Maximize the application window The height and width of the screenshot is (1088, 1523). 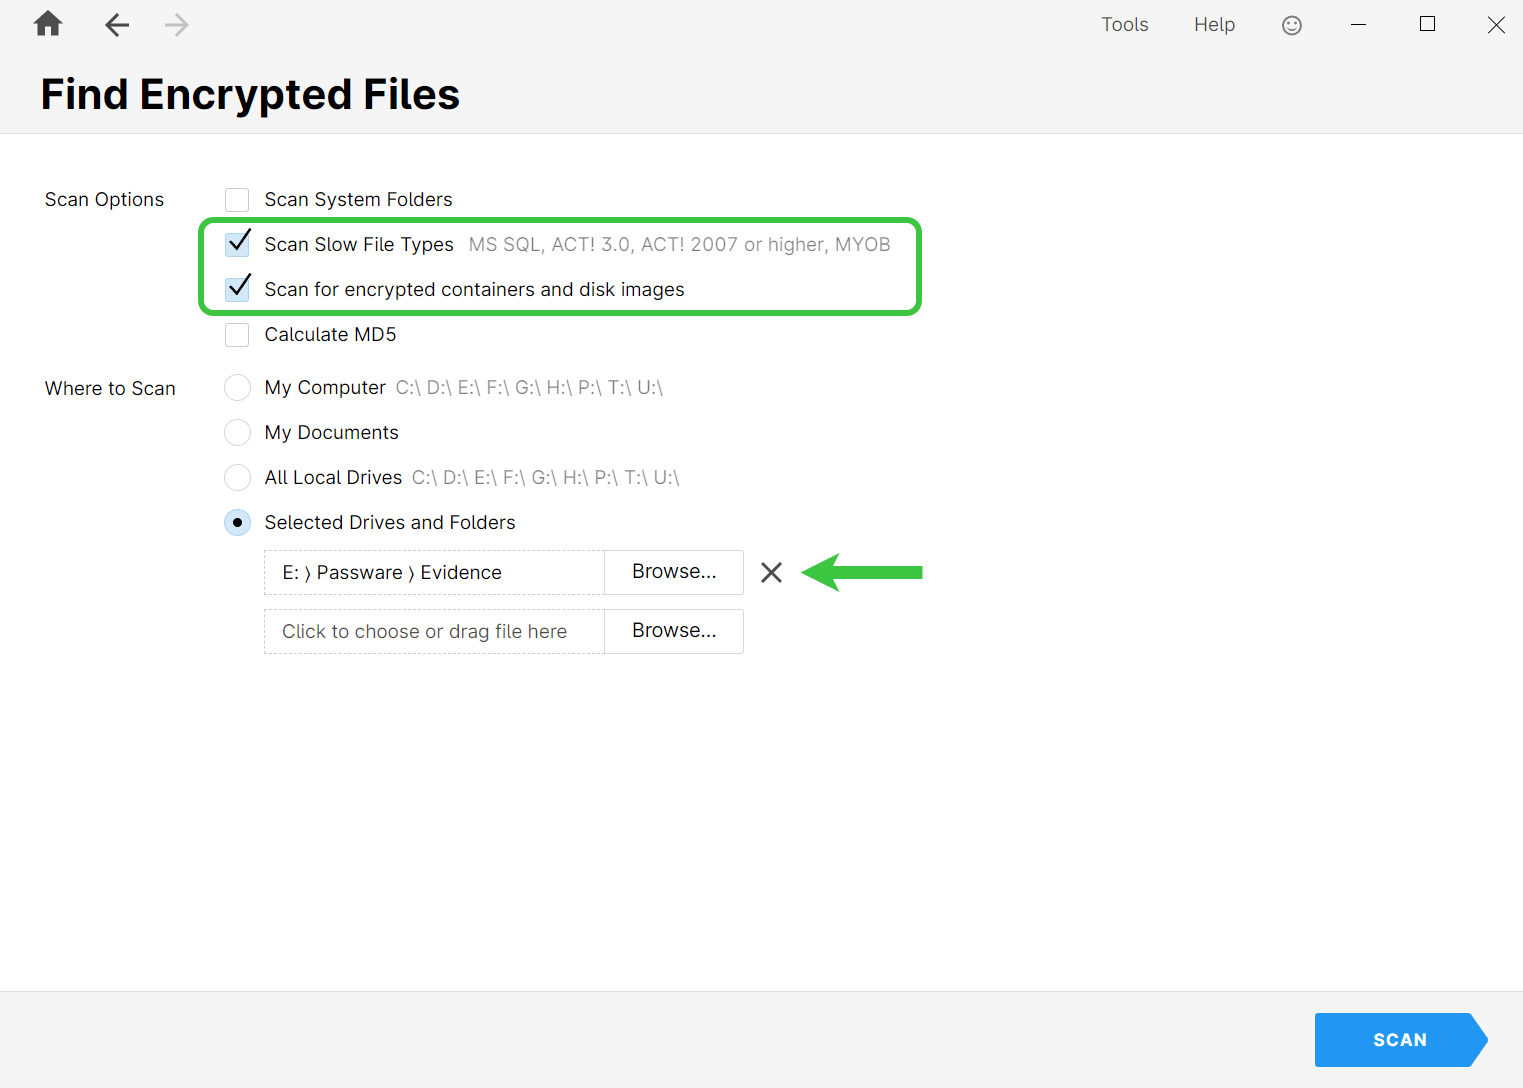coord(1427,25)
